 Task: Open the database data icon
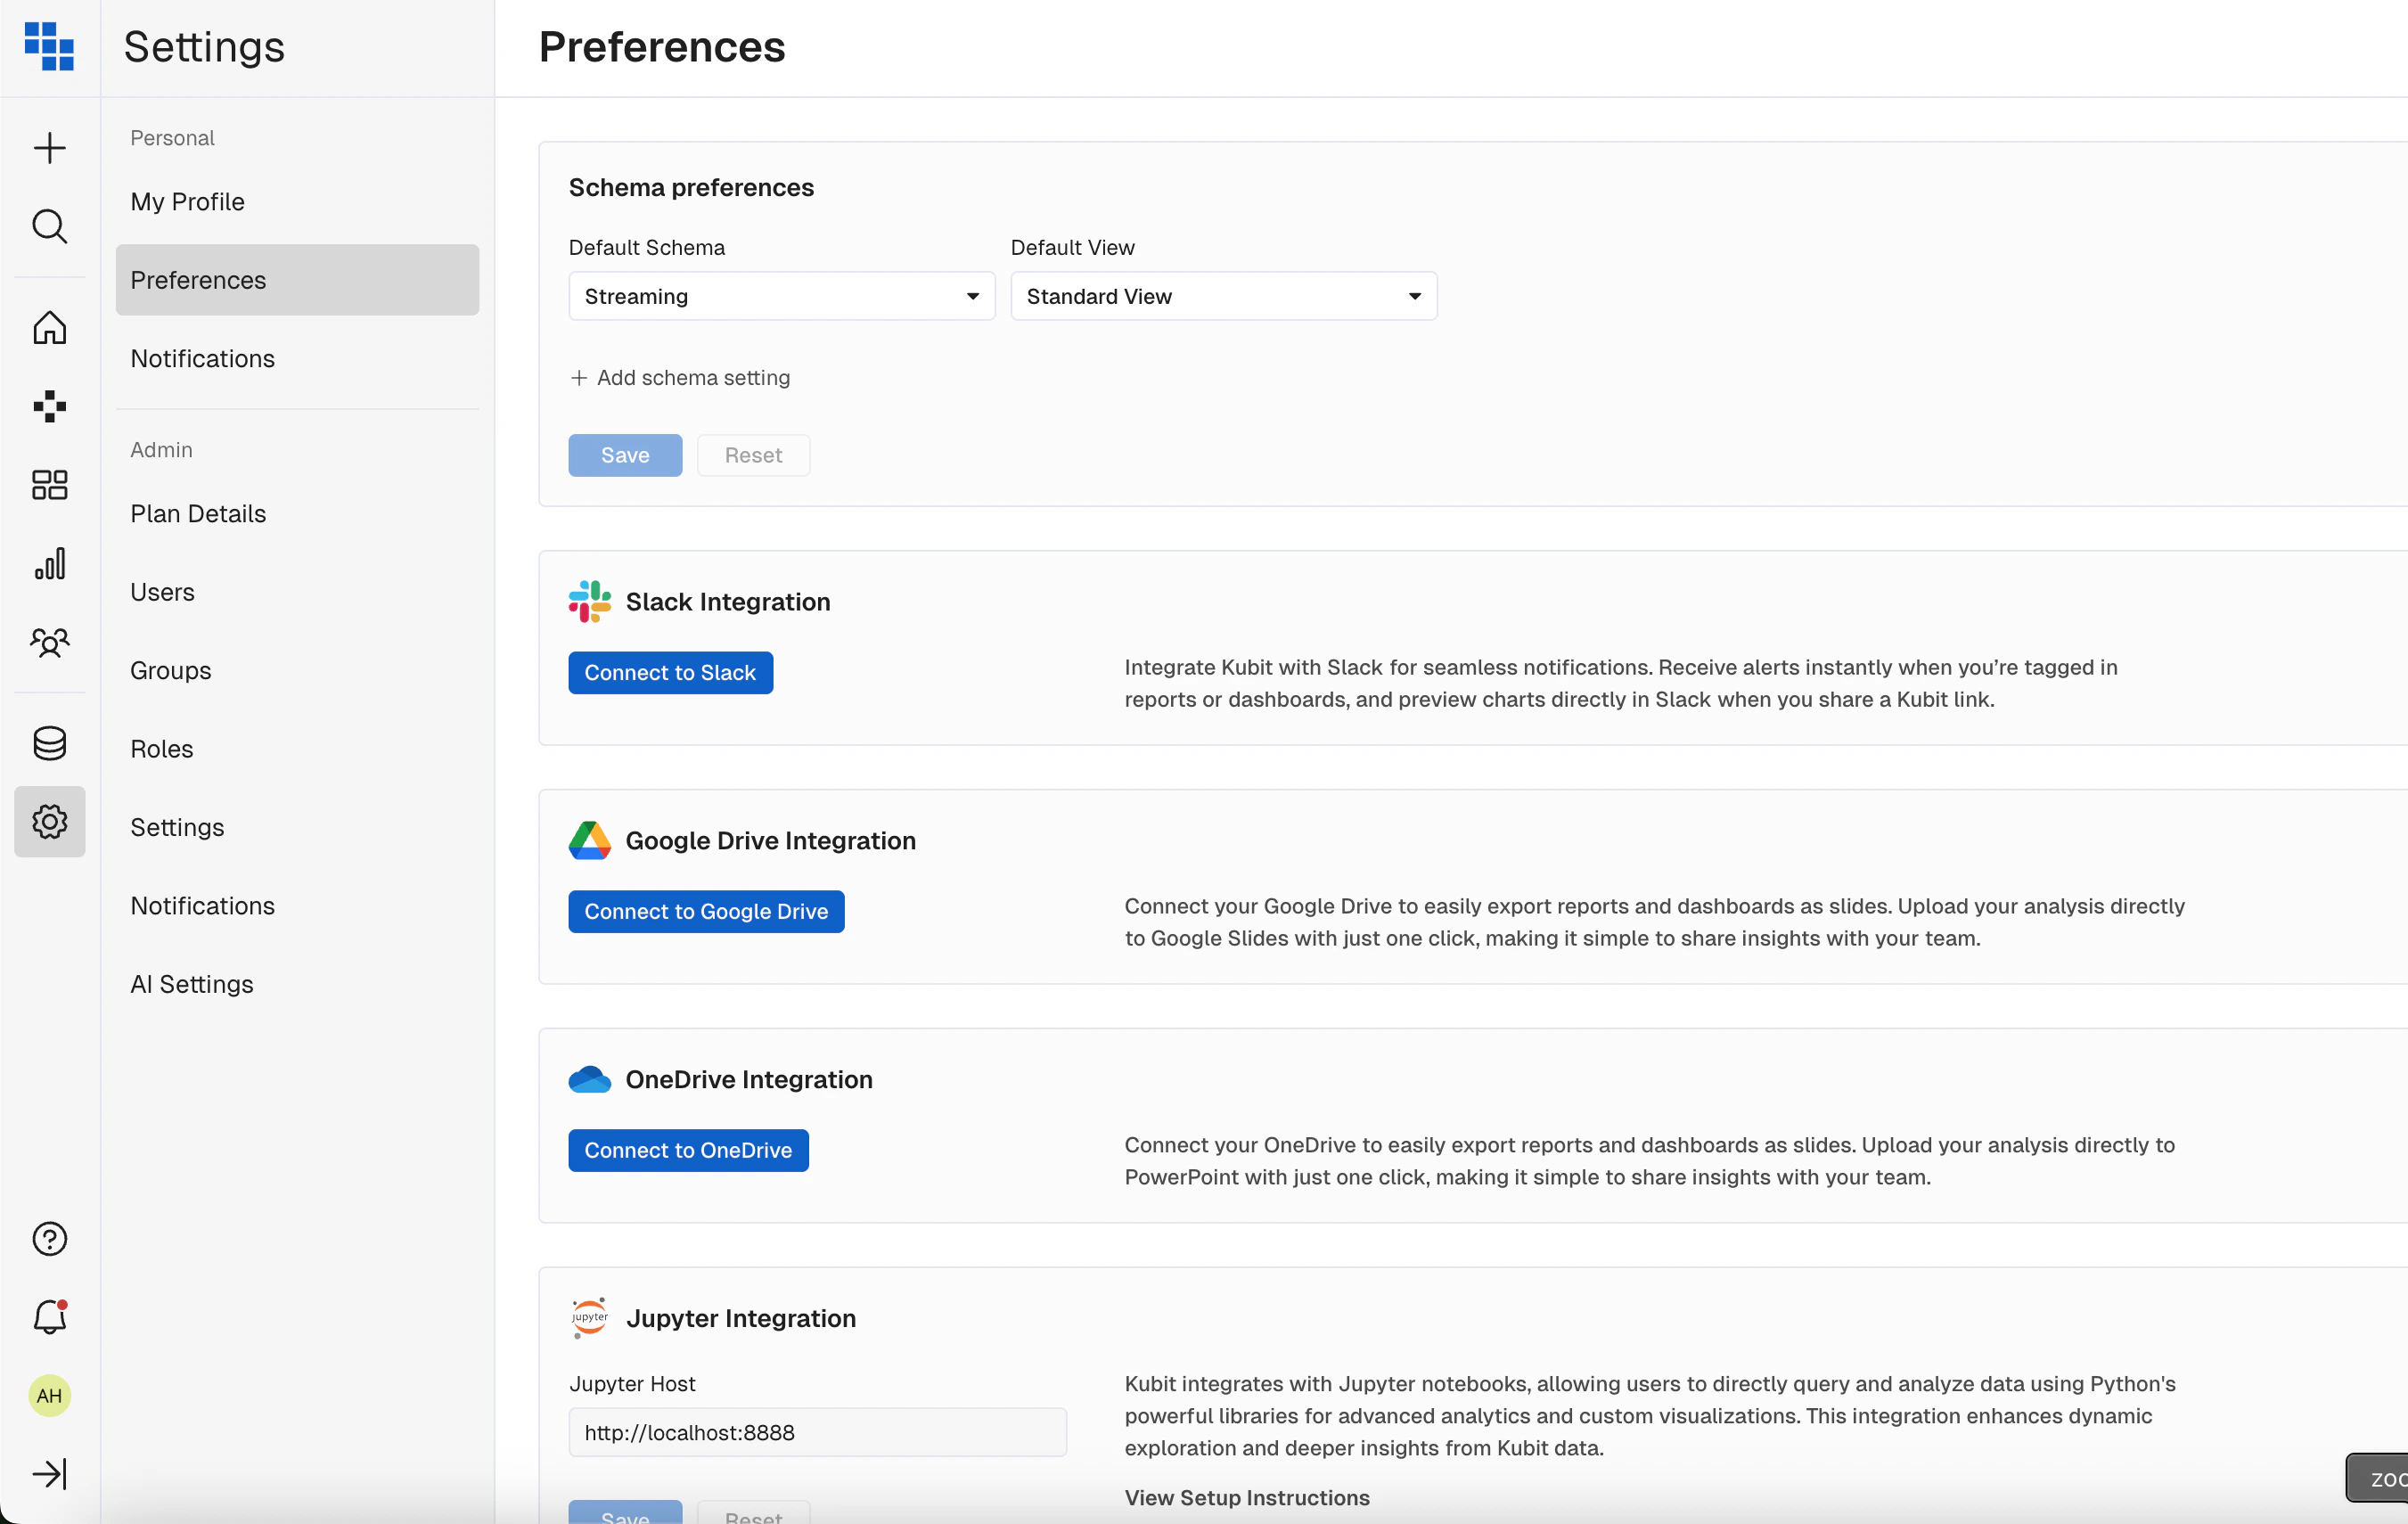click(x=49, y=743)
